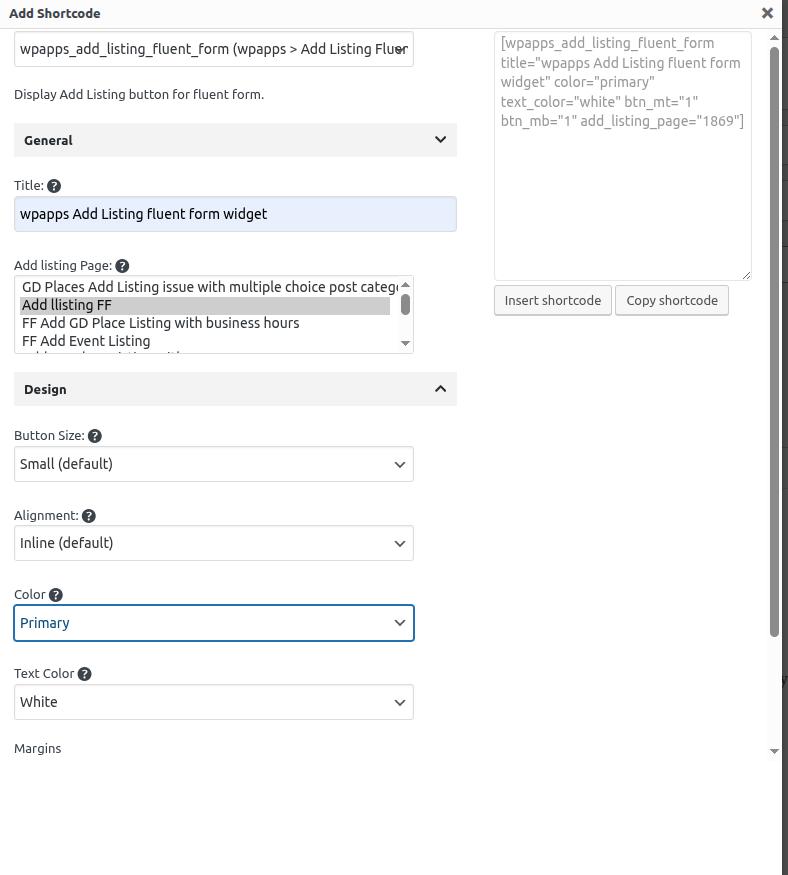Click the Button Size help icon

click(x=95, y=436)
